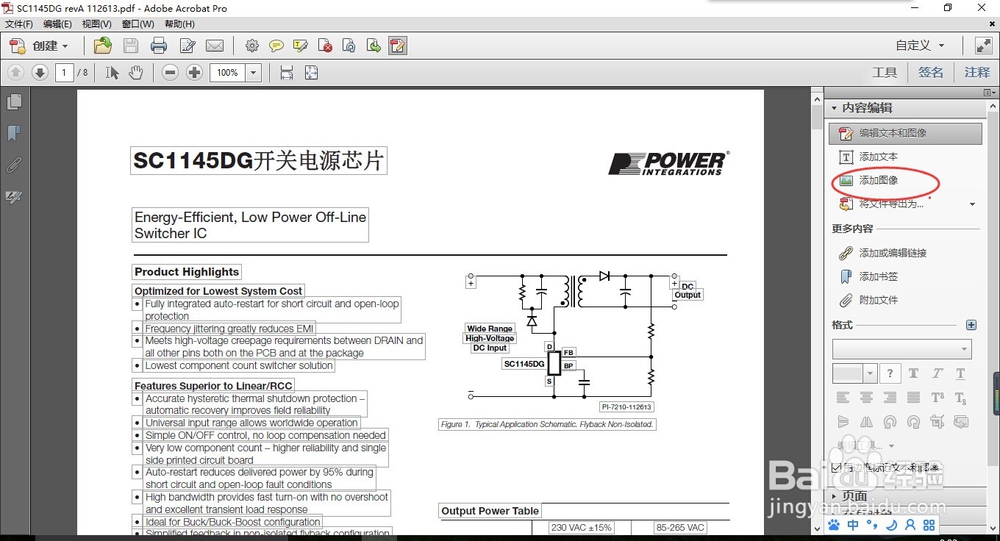
Task: Expand format options with plus icon
Action: [x=971, y=325]
